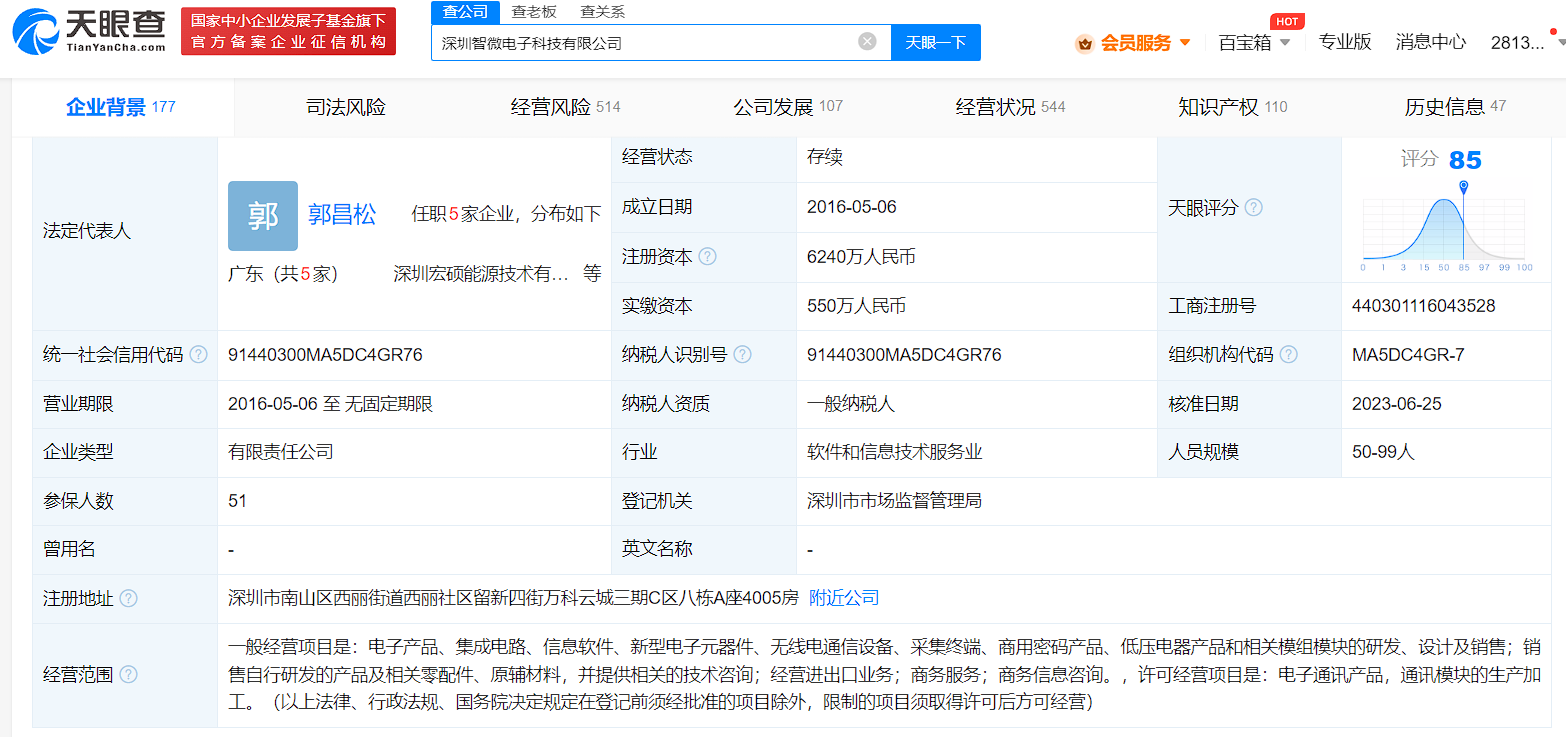Screen dimensions: 1566x737
Task: Click the score marker pin on the chart
Action: [1464, 187]
